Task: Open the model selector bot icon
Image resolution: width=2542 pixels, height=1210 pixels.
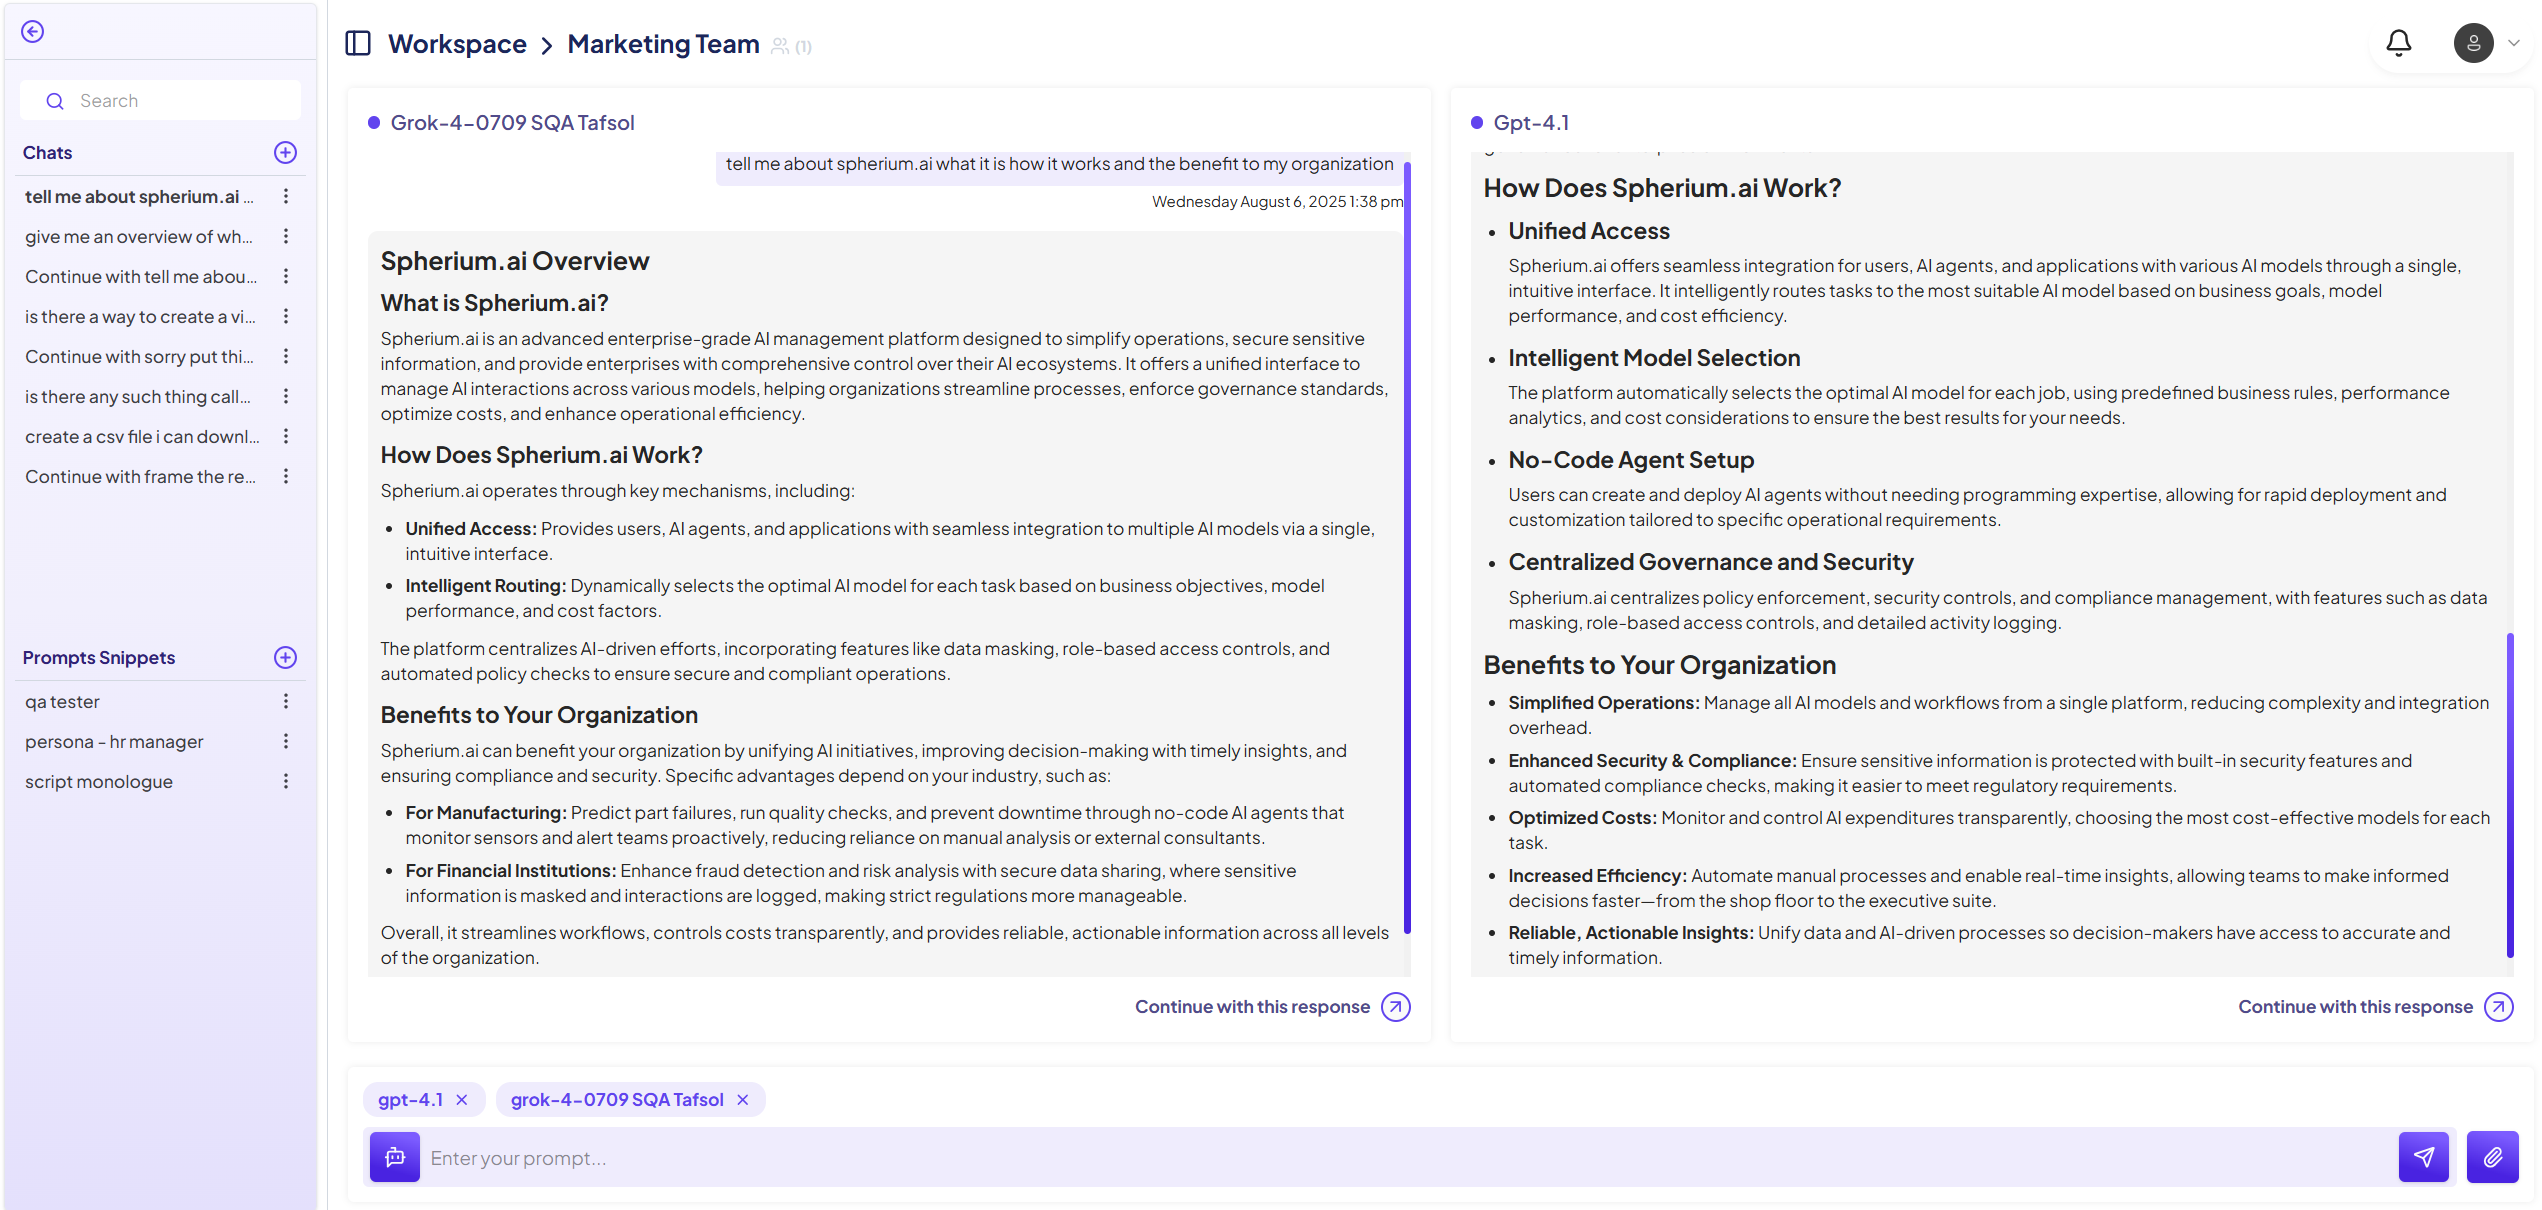Action: [395, 1158]
